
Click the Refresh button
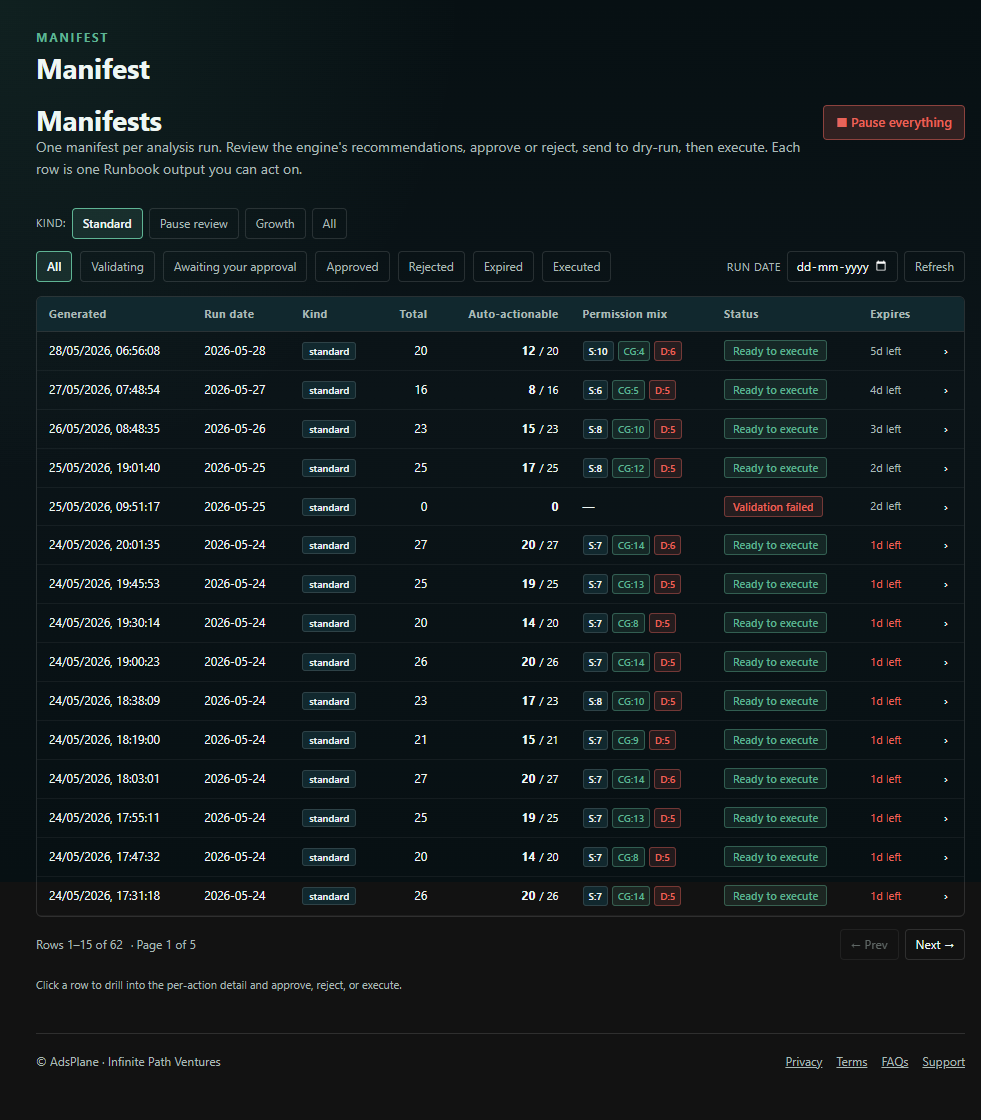(934, 266)
